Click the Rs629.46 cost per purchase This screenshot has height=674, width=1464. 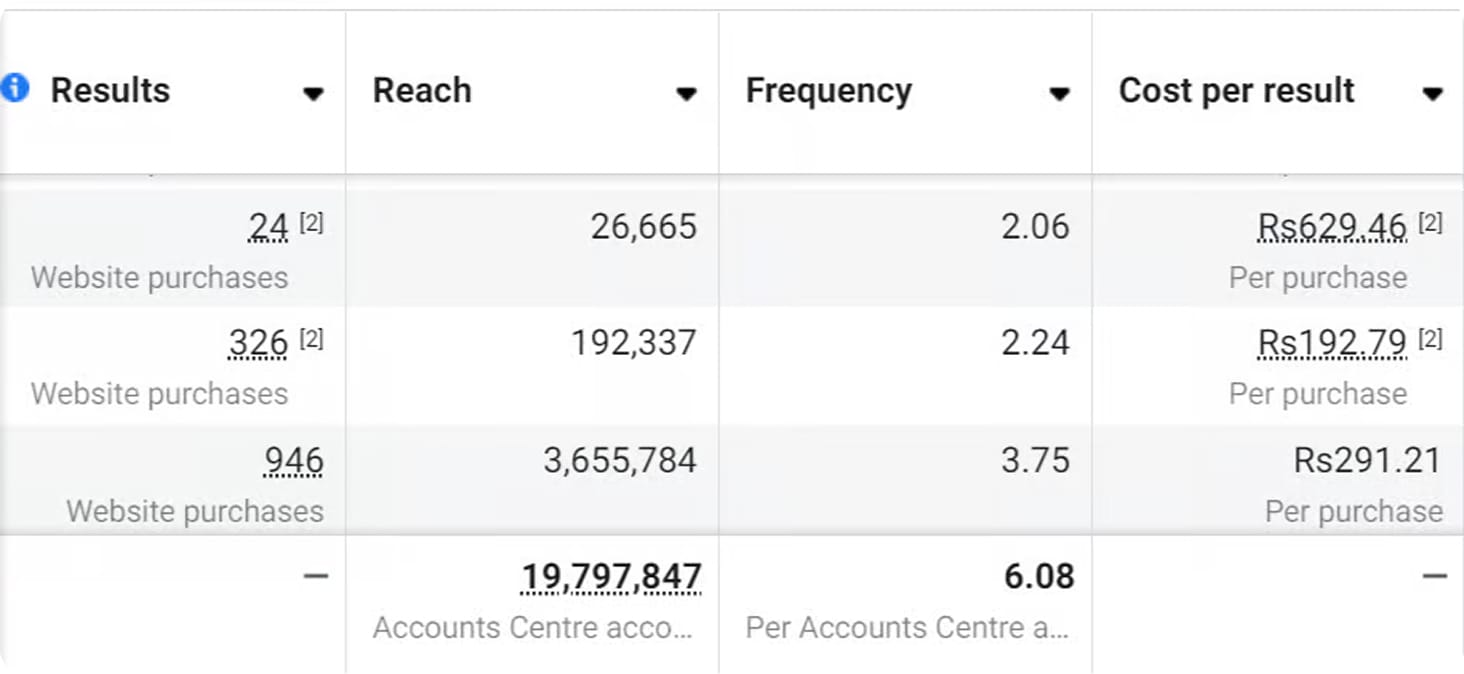pos(1332,228)
